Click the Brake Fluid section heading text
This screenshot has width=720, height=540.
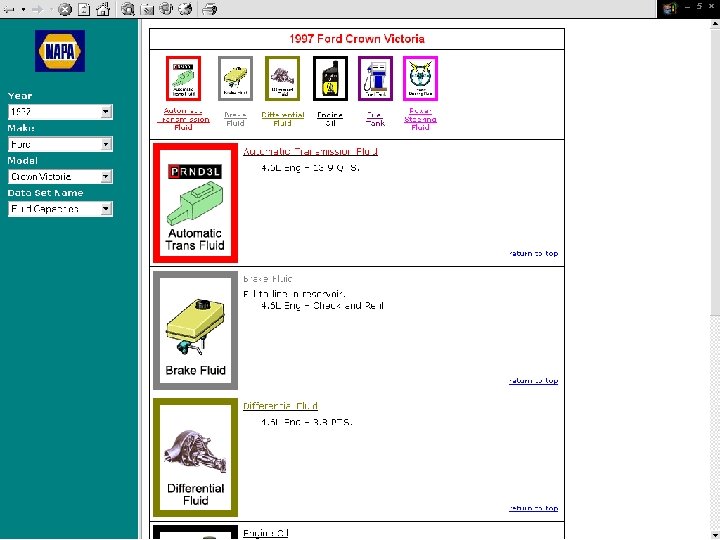pos(268,279)
